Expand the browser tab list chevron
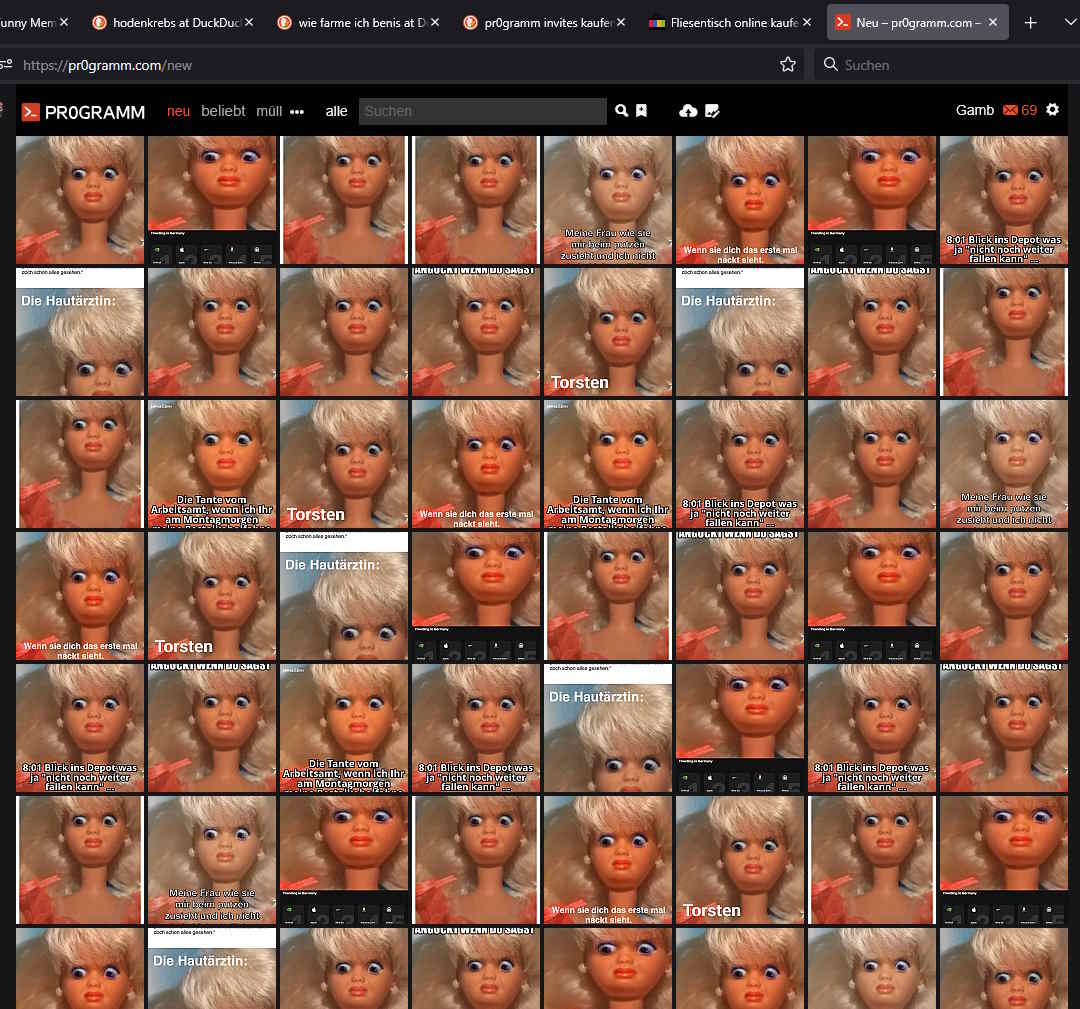The height and width of the screenshot is (1009, 1080). (x=1066, y=22)
